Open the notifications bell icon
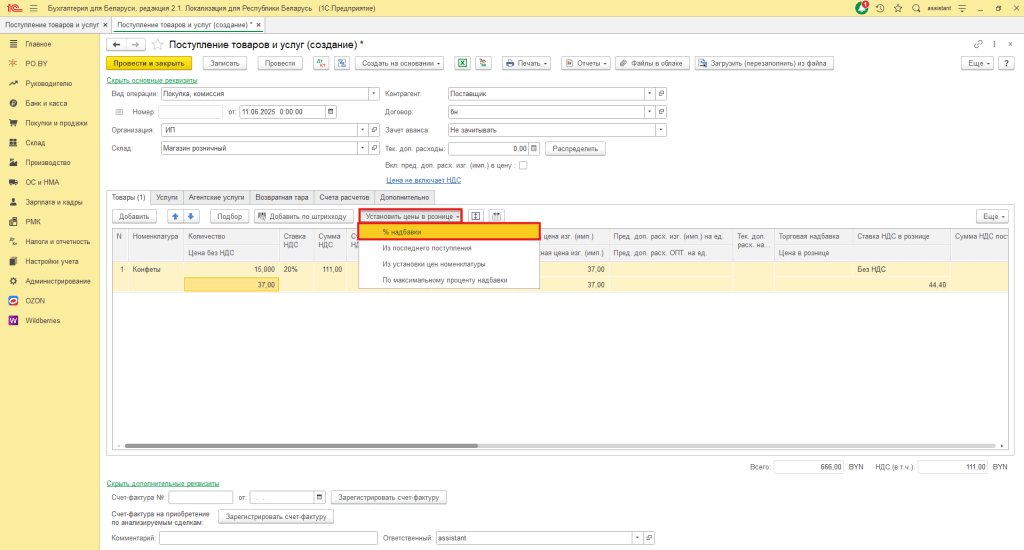The image size is (1024, 550). [x=862, y=8]
